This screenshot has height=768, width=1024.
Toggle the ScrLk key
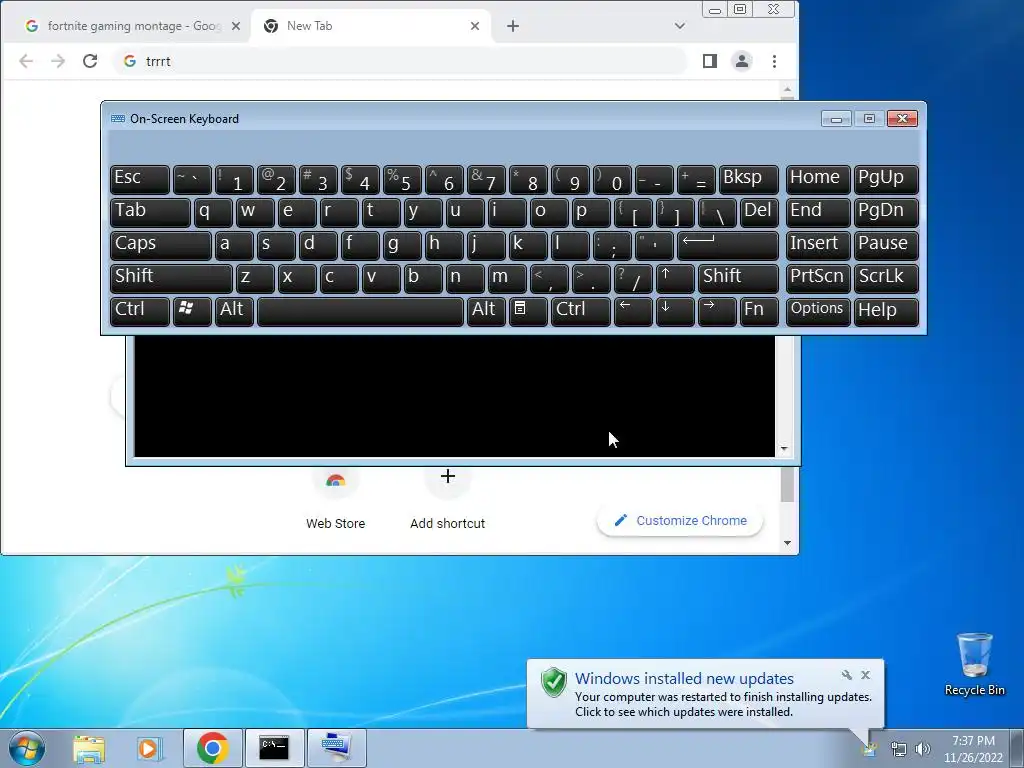[x=886, y=278]
